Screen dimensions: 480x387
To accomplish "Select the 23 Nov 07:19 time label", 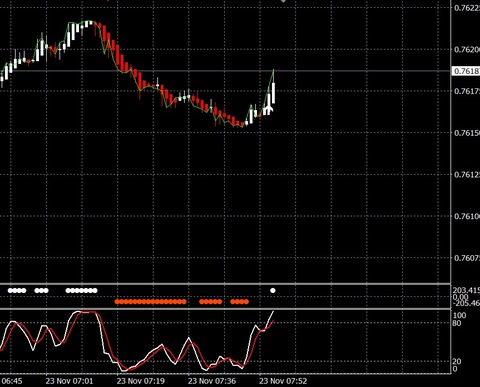I will coord(141,381).
